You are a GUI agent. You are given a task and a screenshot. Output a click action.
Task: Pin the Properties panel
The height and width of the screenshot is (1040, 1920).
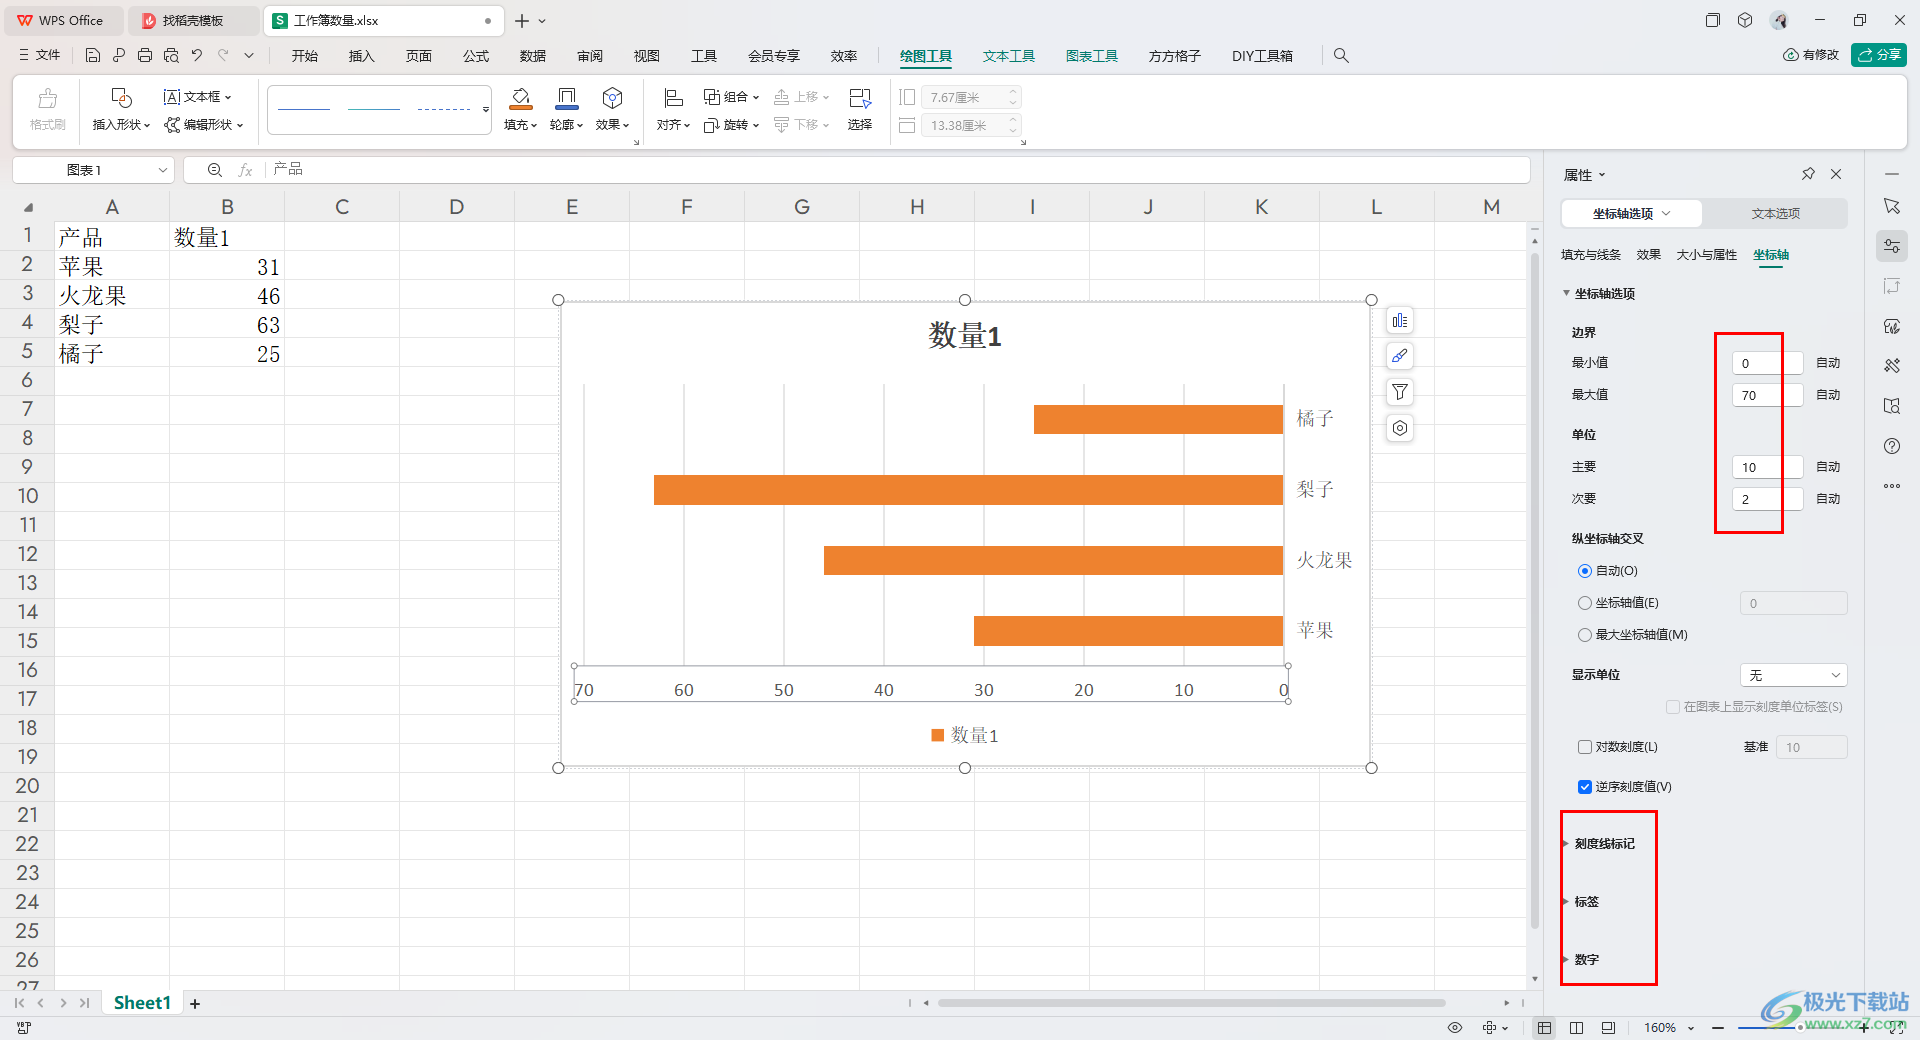pyautogui.click(x=1808, y=174)
